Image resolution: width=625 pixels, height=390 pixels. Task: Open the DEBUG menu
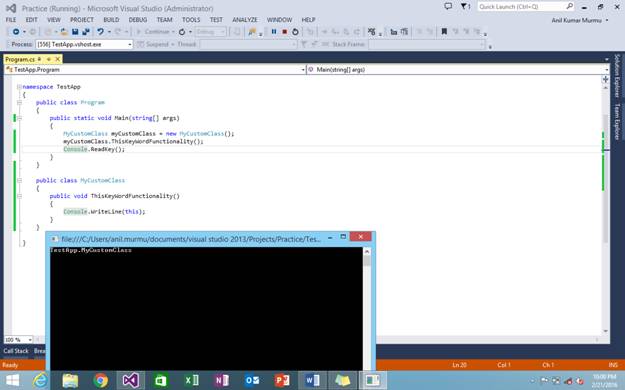[x=138, y=20]
